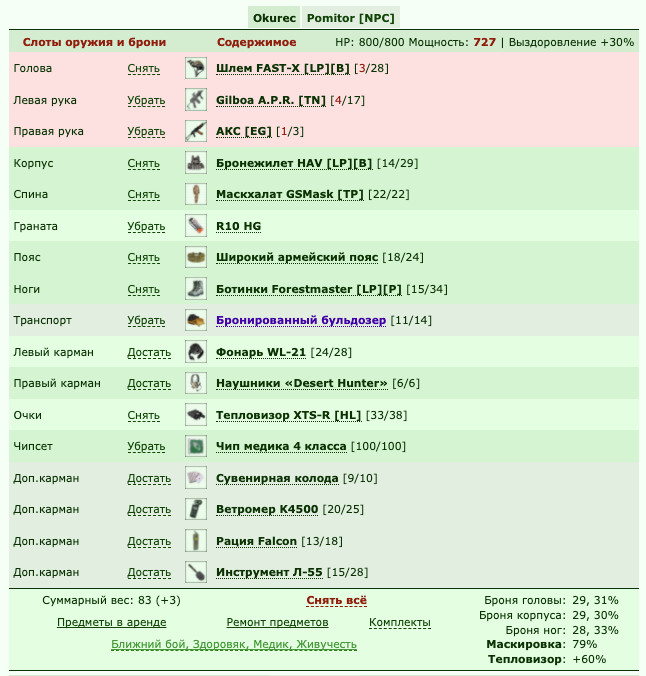Open the Gilboa A.P.R. [TN] link
This screenshot has width=646, height=676.
pos(271,100)
